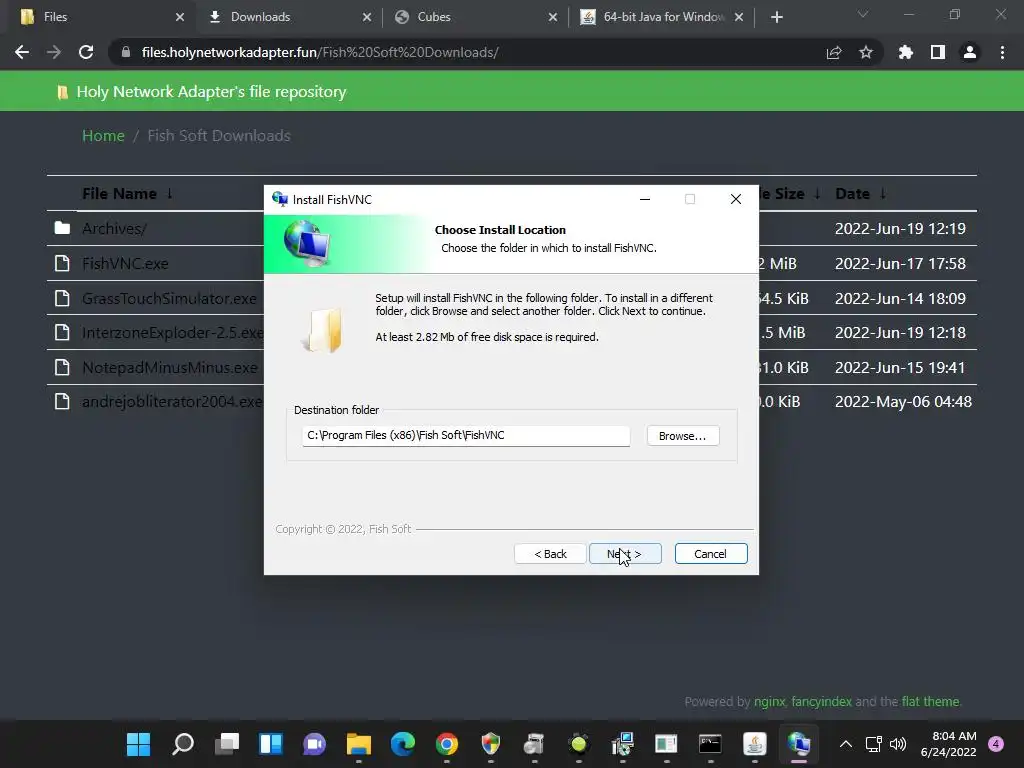Bookmark this page with star
This screenshot has height=768, width=1024.
tap(866, 52)
